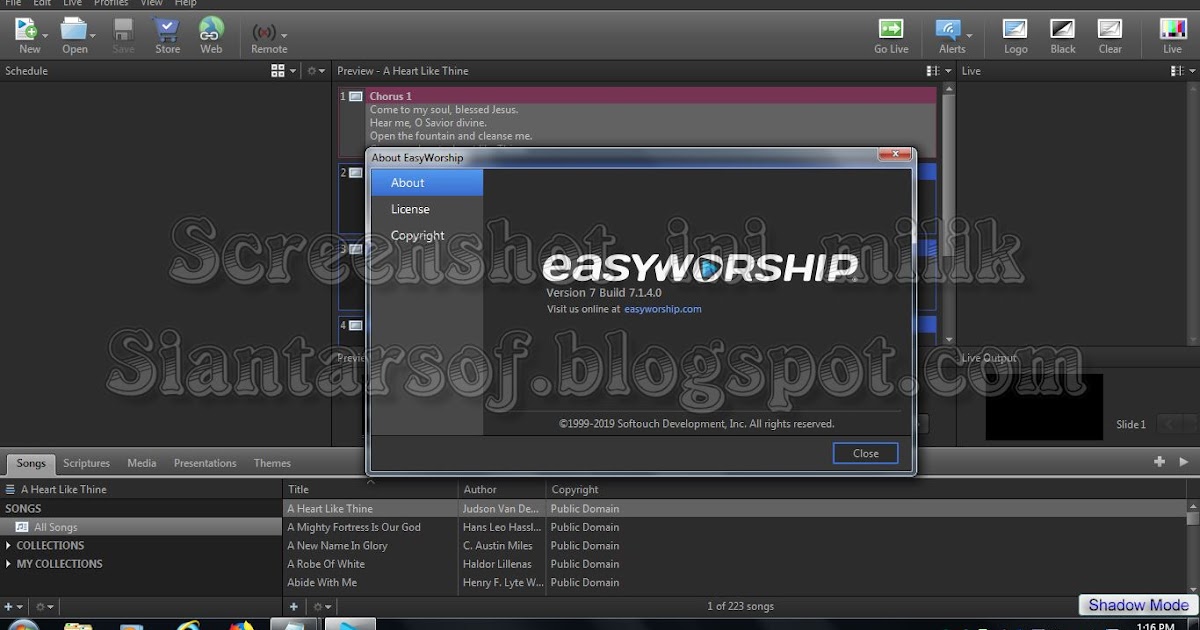Click the Preview pane view layout icon
Viewport: 1200px width, 630px height.
(x=934, y=71)
